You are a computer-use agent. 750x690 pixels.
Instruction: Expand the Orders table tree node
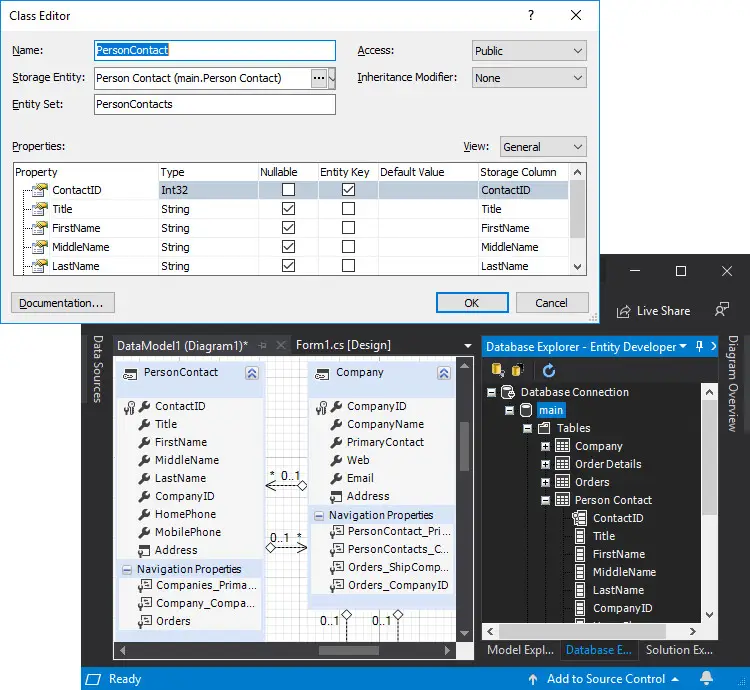point(545,482)
